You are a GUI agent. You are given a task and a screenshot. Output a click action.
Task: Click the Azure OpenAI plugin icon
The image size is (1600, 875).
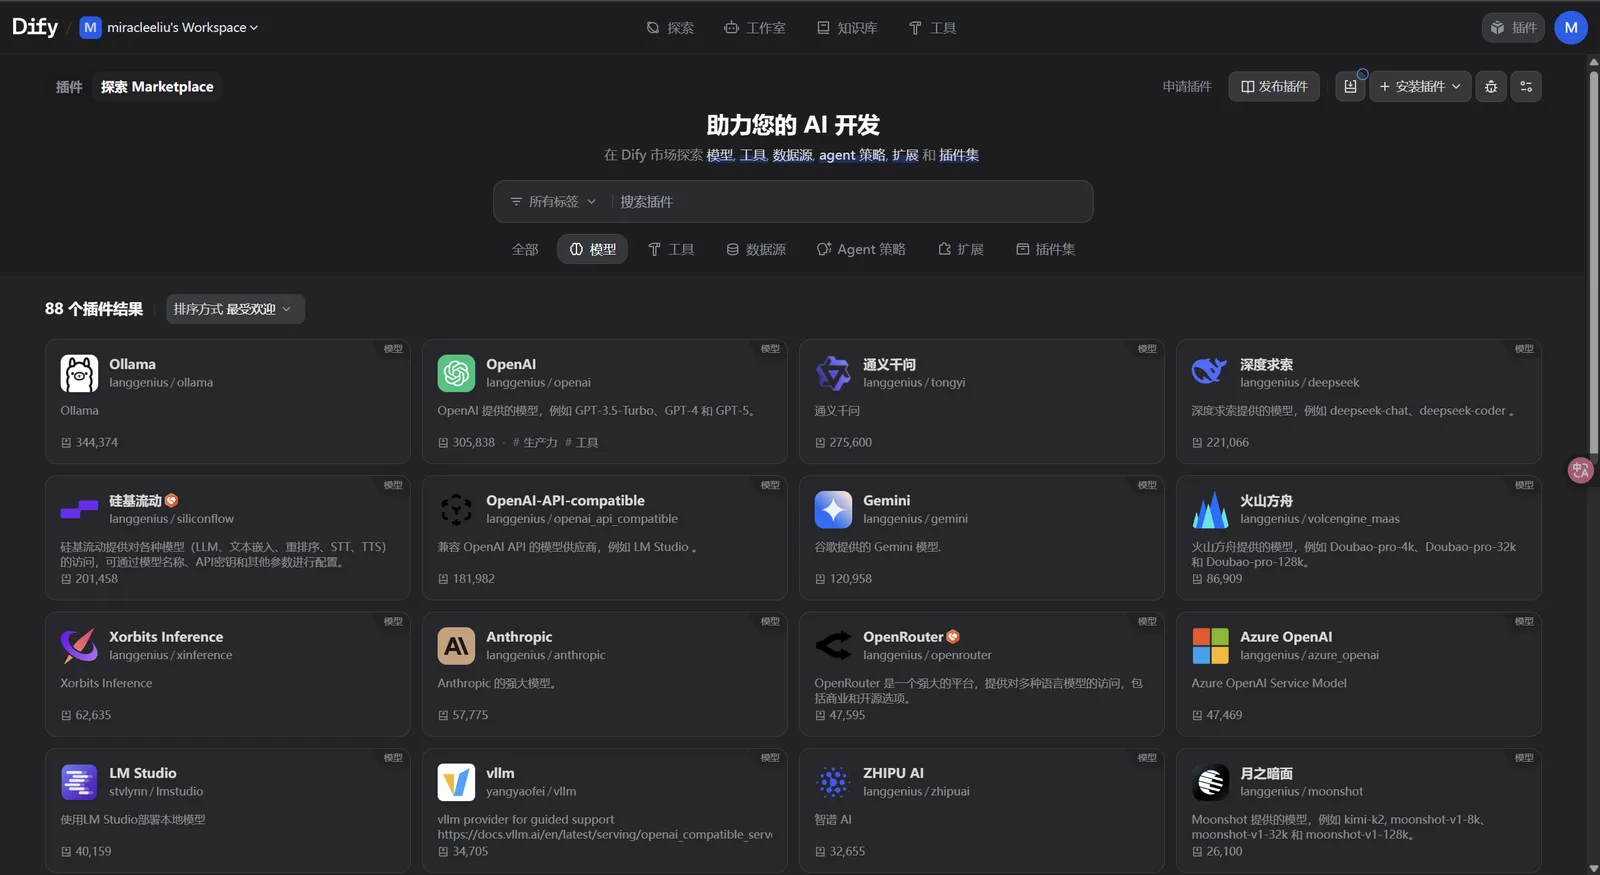[1210, 646]
